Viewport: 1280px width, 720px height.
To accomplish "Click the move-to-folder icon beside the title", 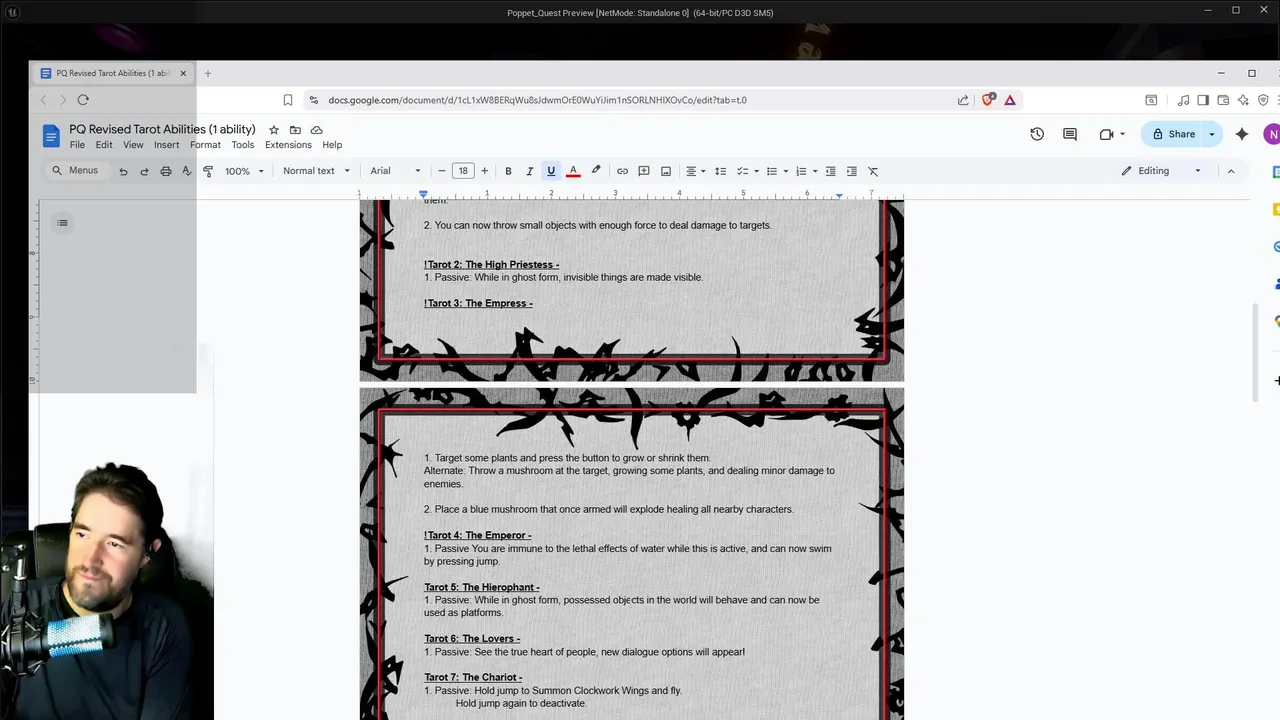I will tap(295, 130).
